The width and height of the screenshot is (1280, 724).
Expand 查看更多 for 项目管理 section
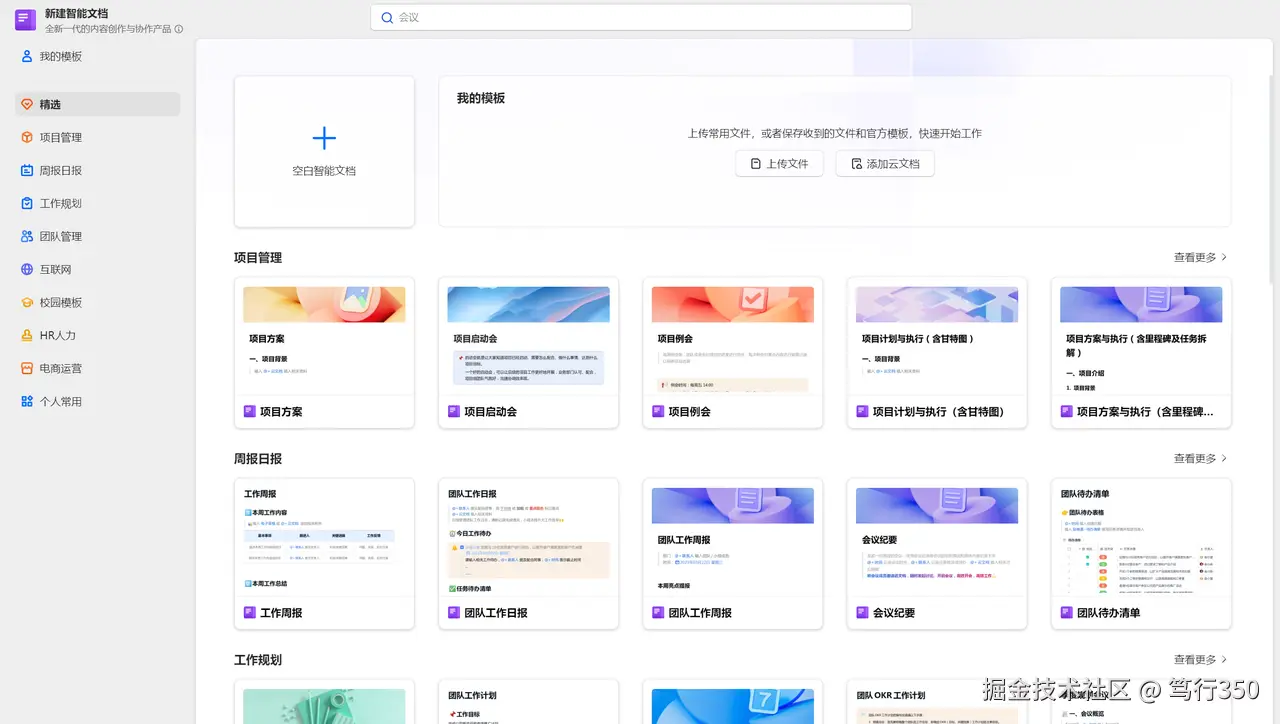pyautogui.click(x=1200, y=257)
